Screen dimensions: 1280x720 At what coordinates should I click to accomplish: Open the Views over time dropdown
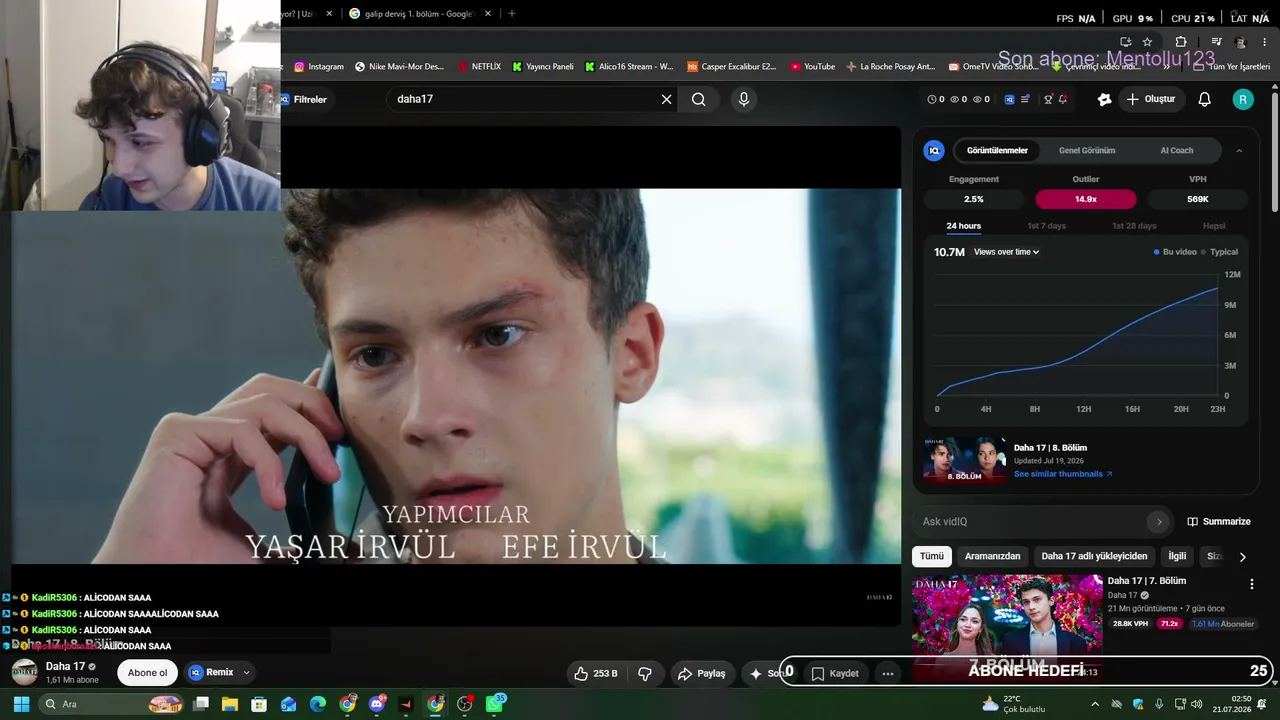pyautogui.click(x=1007, y=252)
